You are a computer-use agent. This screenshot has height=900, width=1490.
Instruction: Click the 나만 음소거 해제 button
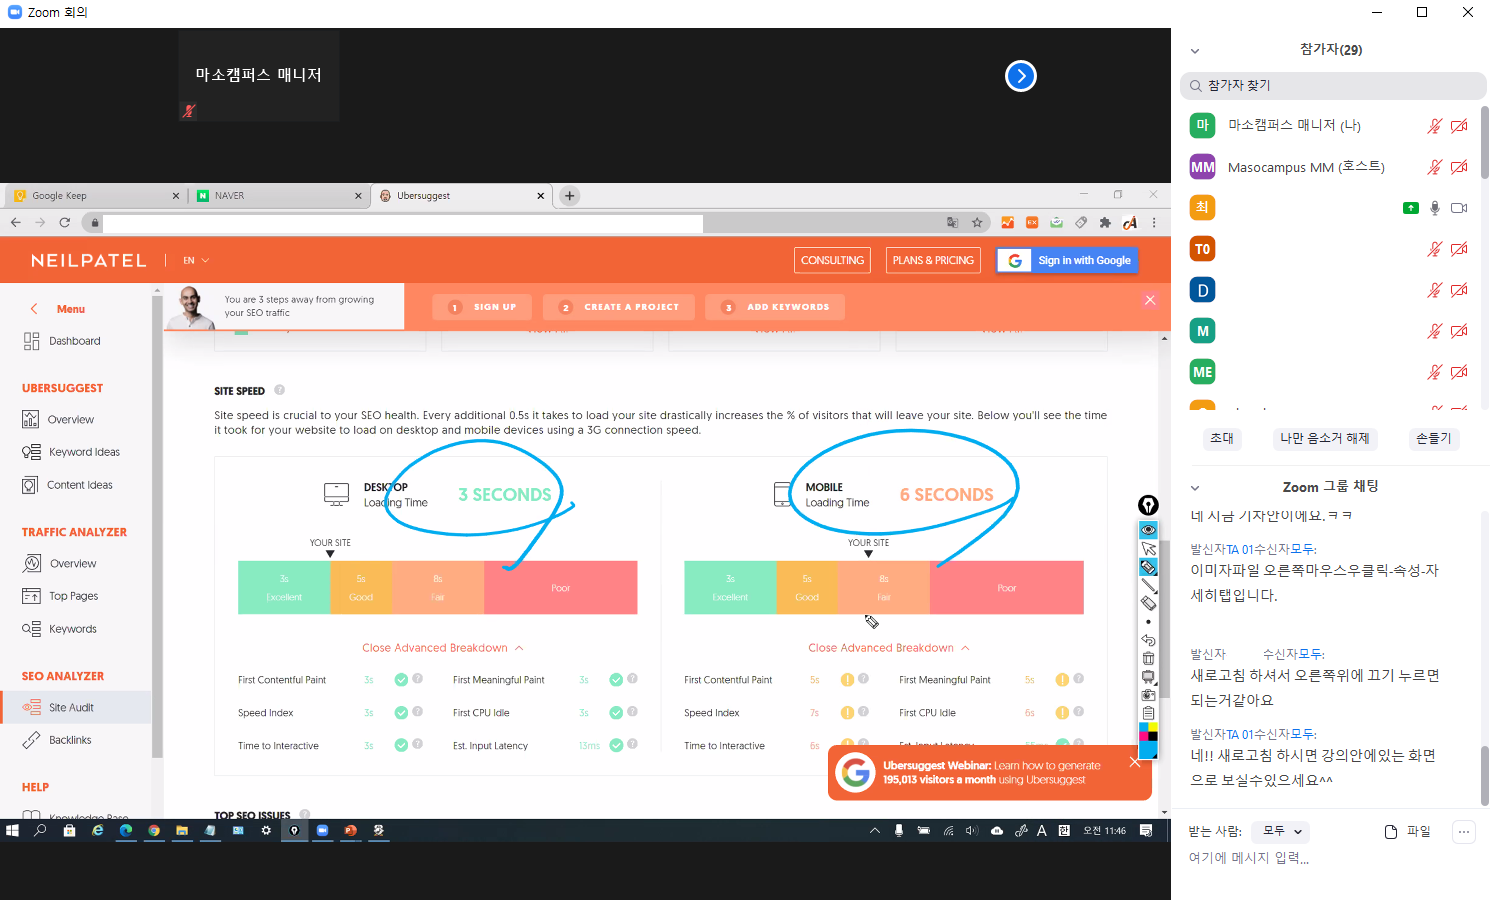(x=1324, y=438)
